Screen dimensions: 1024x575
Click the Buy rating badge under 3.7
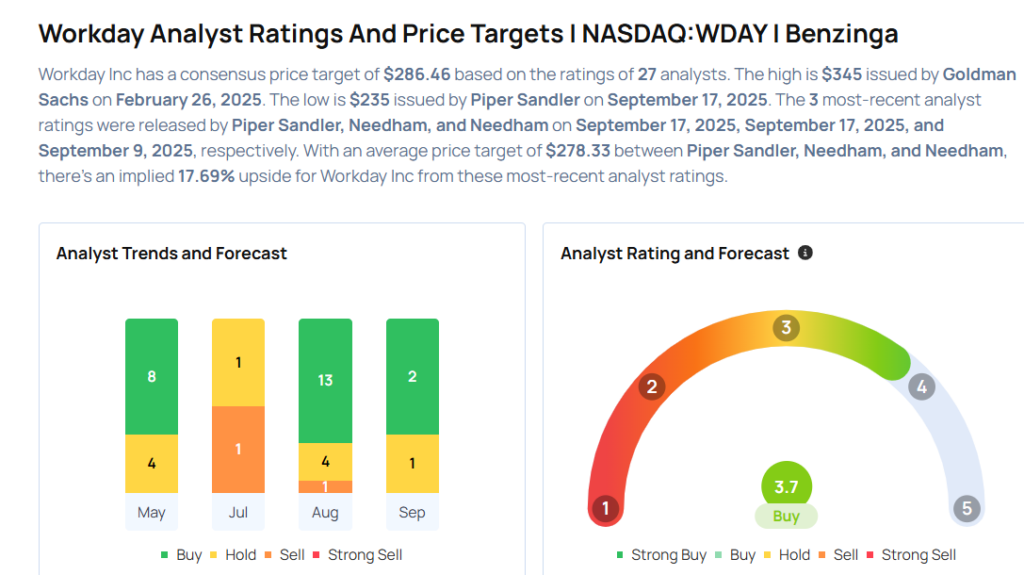click(786, 517)
